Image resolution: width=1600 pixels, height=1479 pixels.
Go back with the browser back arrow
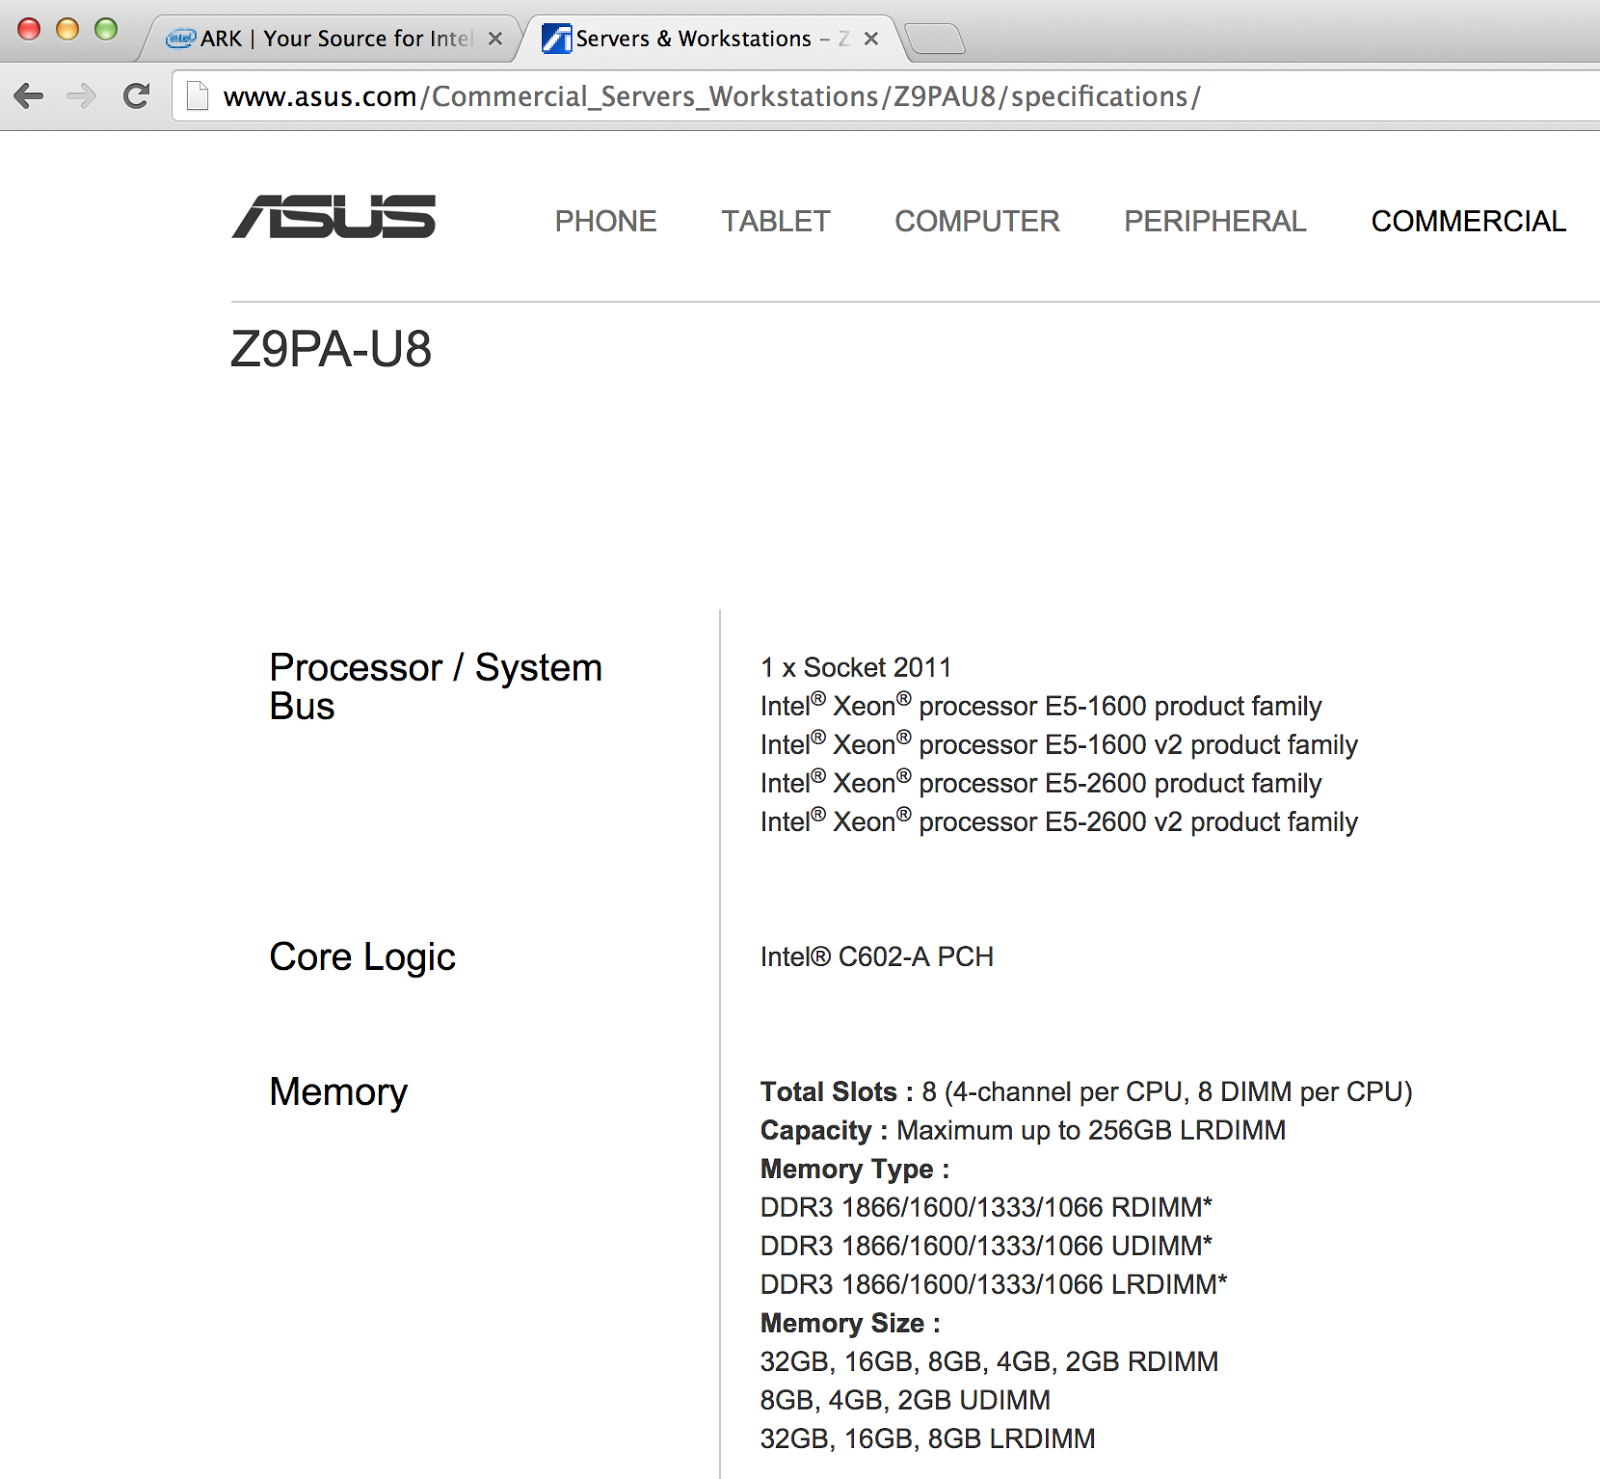[x=29, y=96]
